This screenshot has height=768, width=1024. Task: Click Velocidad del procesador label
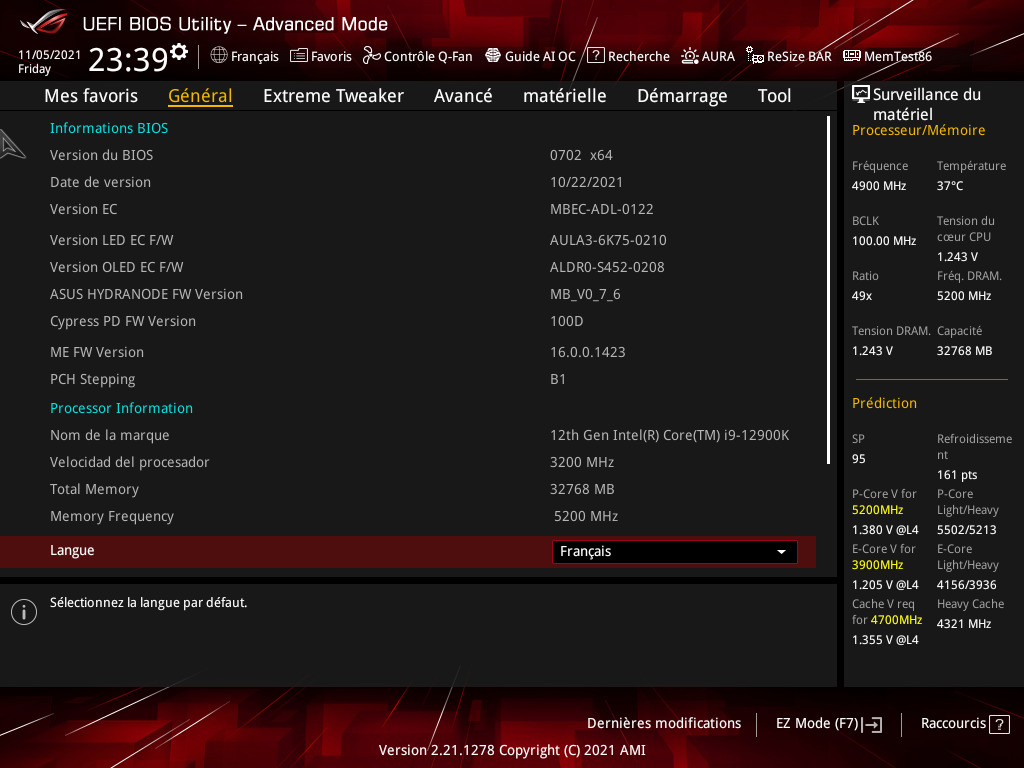click(x=129, y=462)
